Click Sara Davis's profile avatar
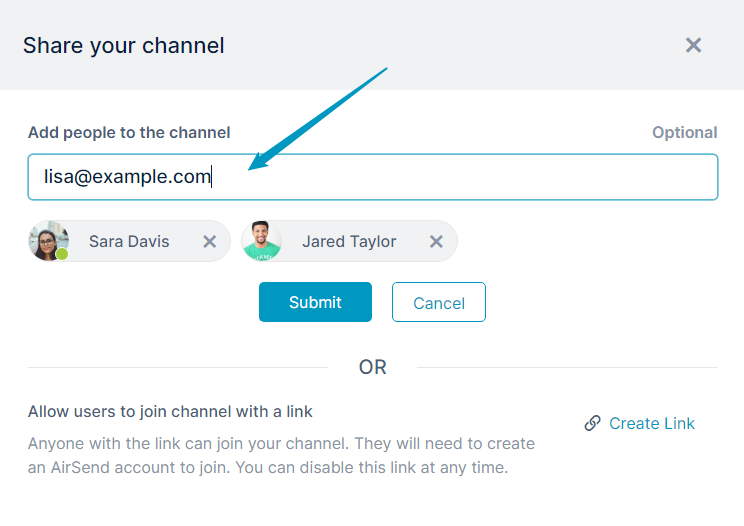 48,241
